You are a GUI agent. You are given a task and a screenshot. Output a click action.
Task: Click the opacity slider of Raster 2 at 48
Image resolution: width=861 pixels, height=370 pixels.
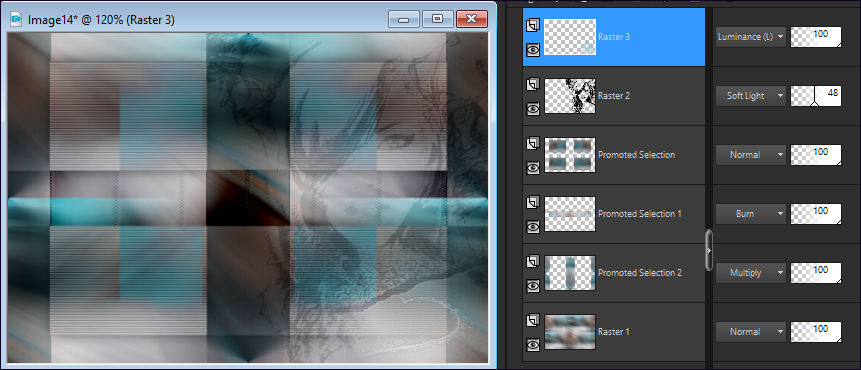(816, 96)
